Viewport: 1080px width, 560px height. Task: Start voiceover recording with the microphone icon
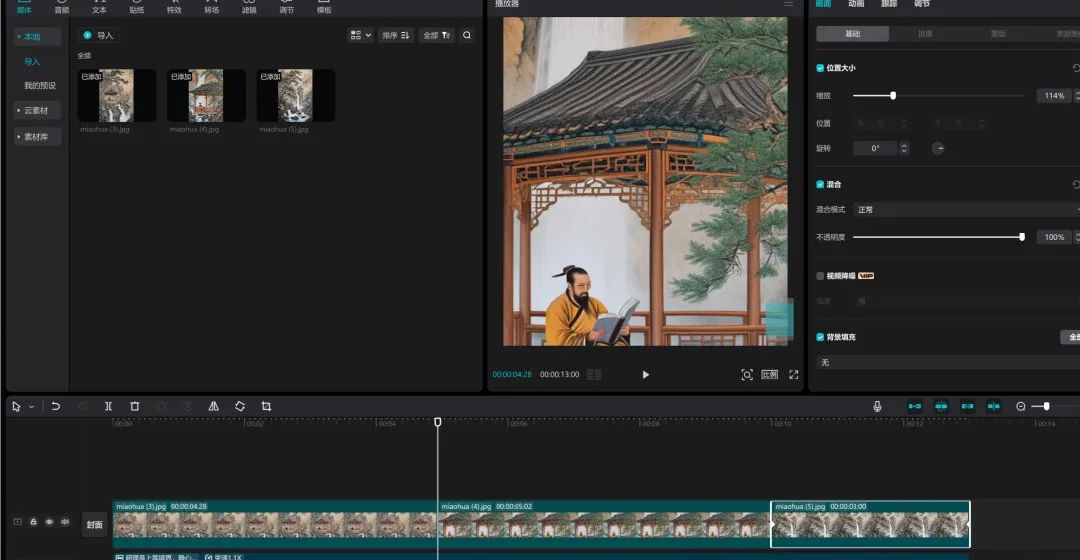point(877,406)
